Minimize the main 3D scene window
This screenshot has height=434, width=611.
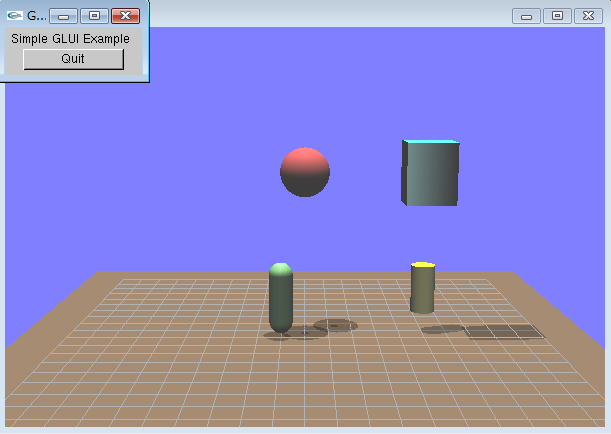tap(526, 16)
